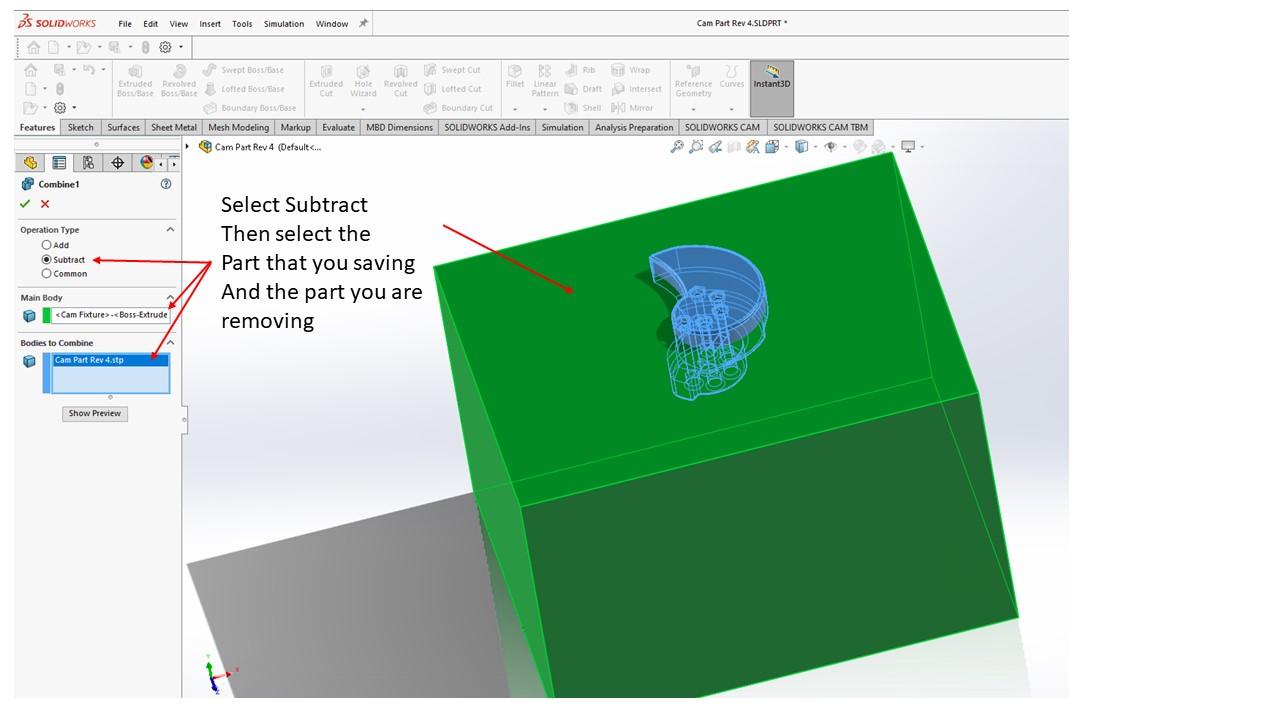Open the Evaluate tab
Screen dimensions: 1280x720
pos(338,127)
